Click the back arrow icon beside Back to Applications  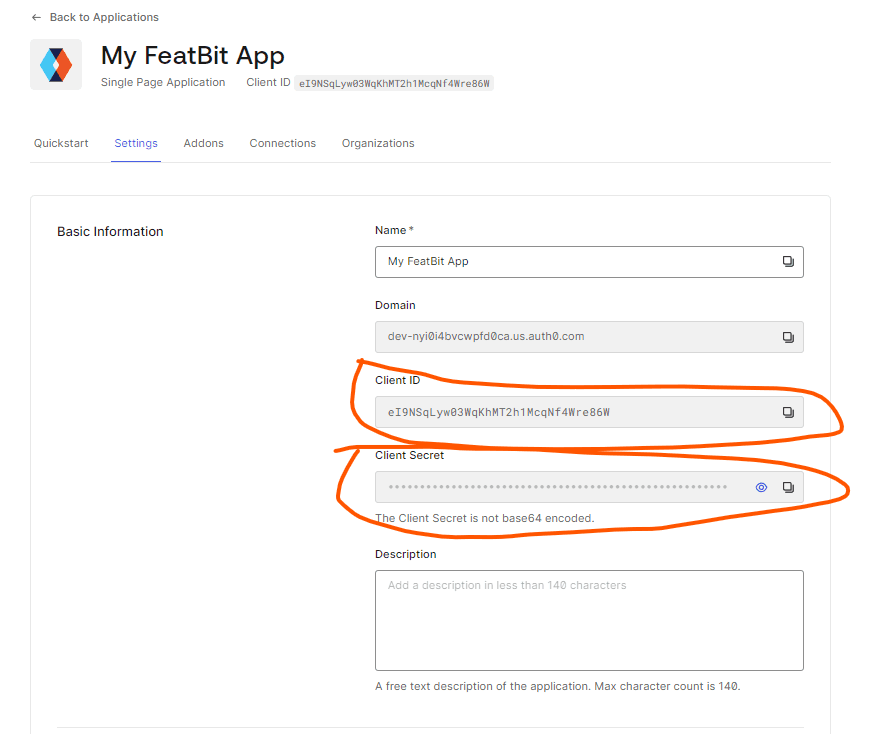pos(37,17)
